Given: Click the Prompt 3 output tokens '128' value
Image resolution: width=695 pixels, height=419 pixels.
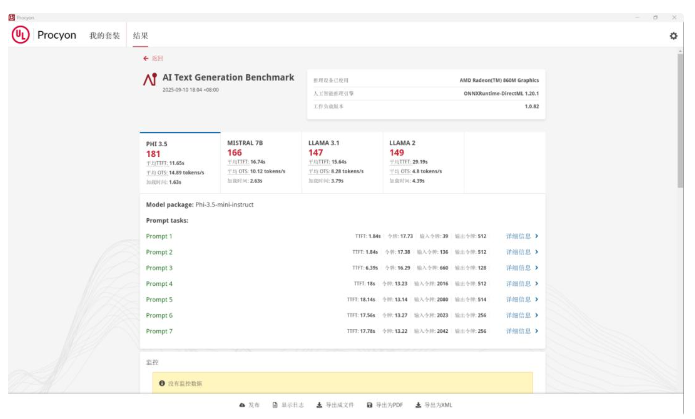Looking at the screenshot, I should pos(482,268).
